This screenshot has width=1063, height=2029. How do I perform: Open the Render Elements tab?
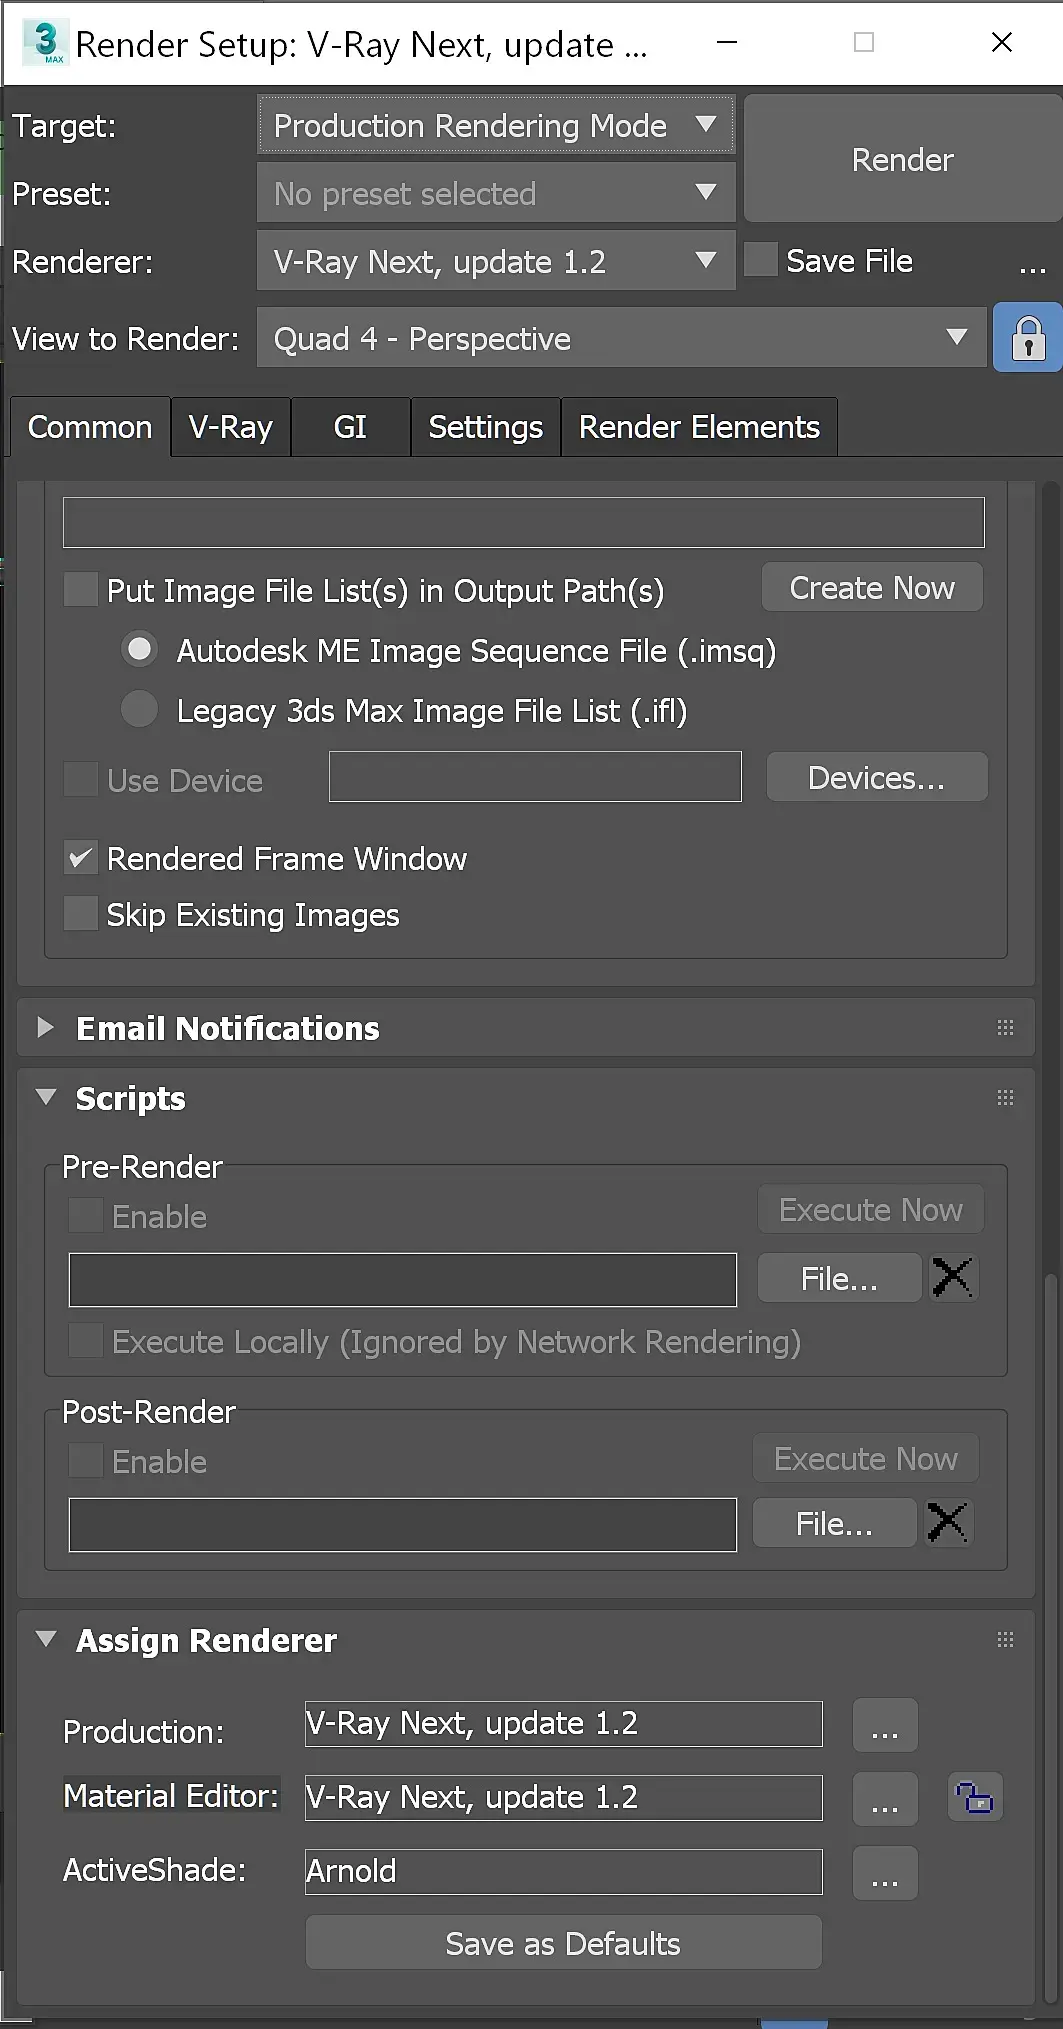(699, 427)
